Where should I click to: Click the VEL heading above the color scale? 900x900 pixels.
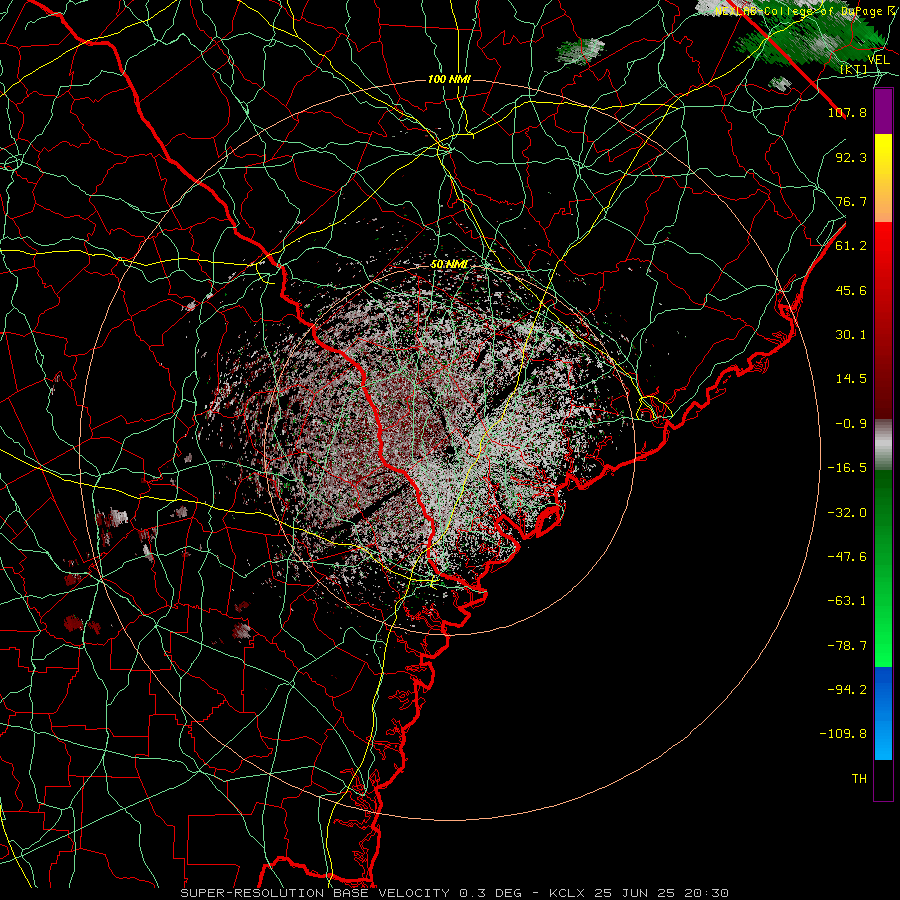click(x=879, y=60)
